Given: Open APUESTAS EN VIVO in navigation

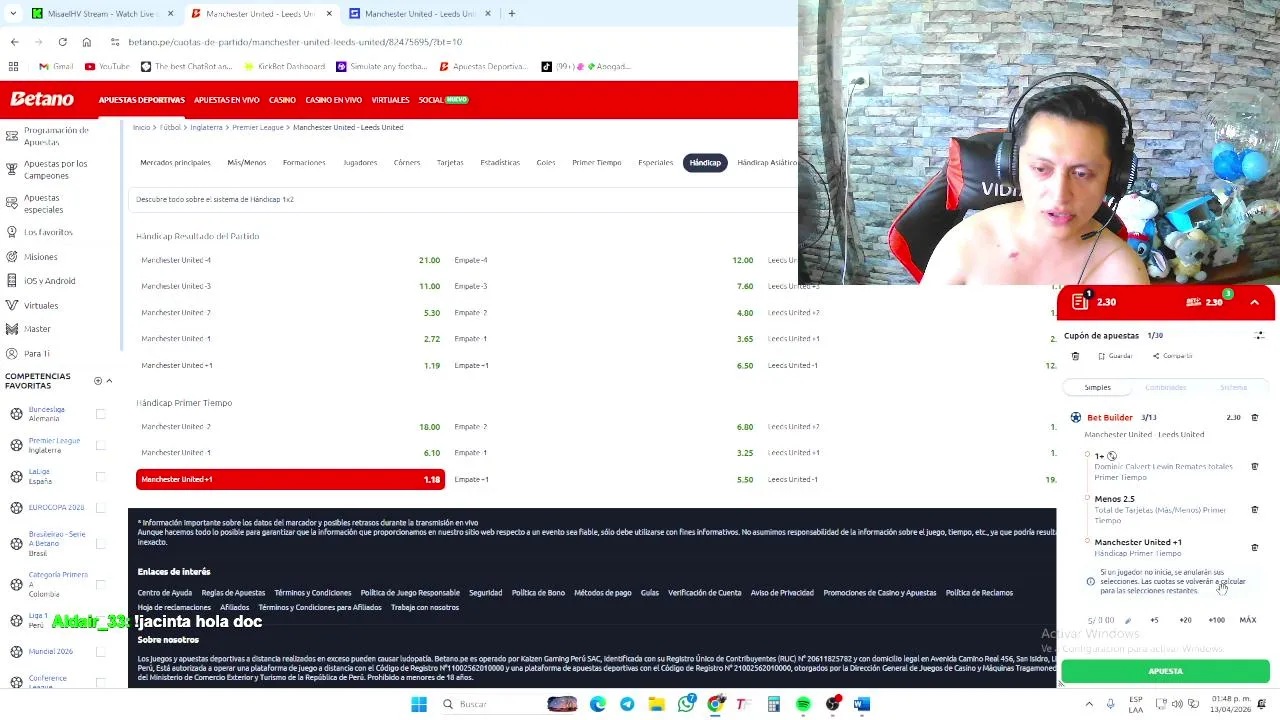Looking at the screenshot, I should [227, 100].
